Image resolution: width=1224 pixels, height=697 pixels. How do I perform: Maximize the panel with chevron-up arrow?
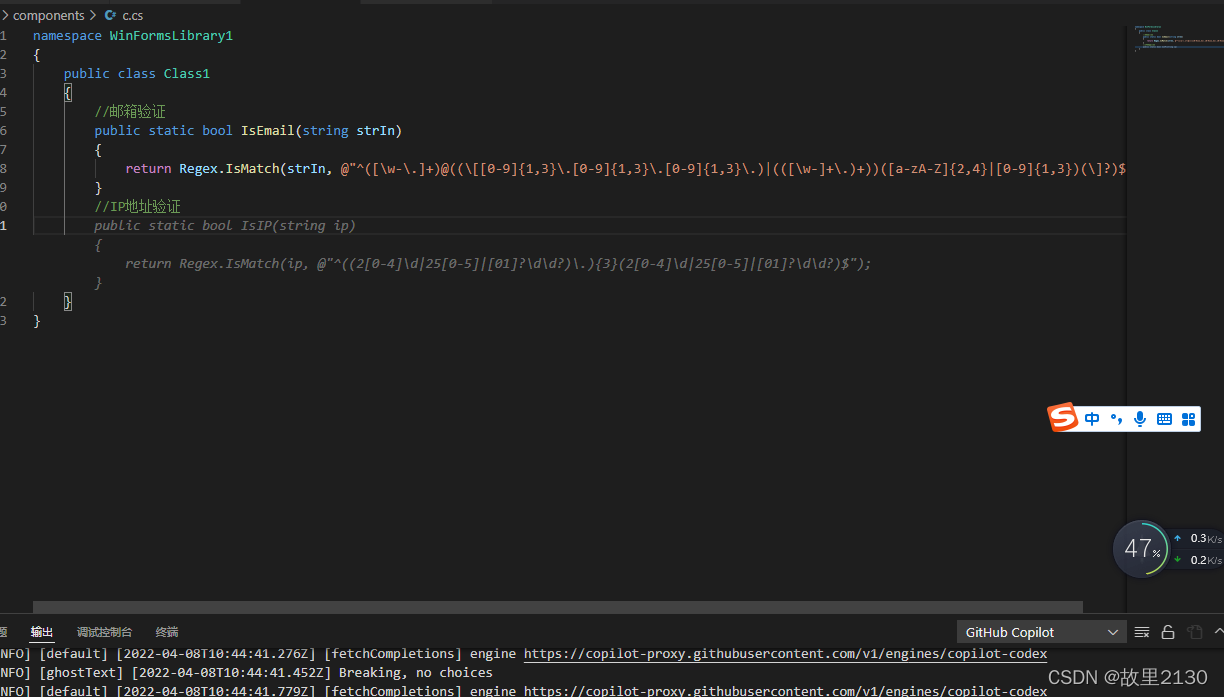(x=1218, y=632)
